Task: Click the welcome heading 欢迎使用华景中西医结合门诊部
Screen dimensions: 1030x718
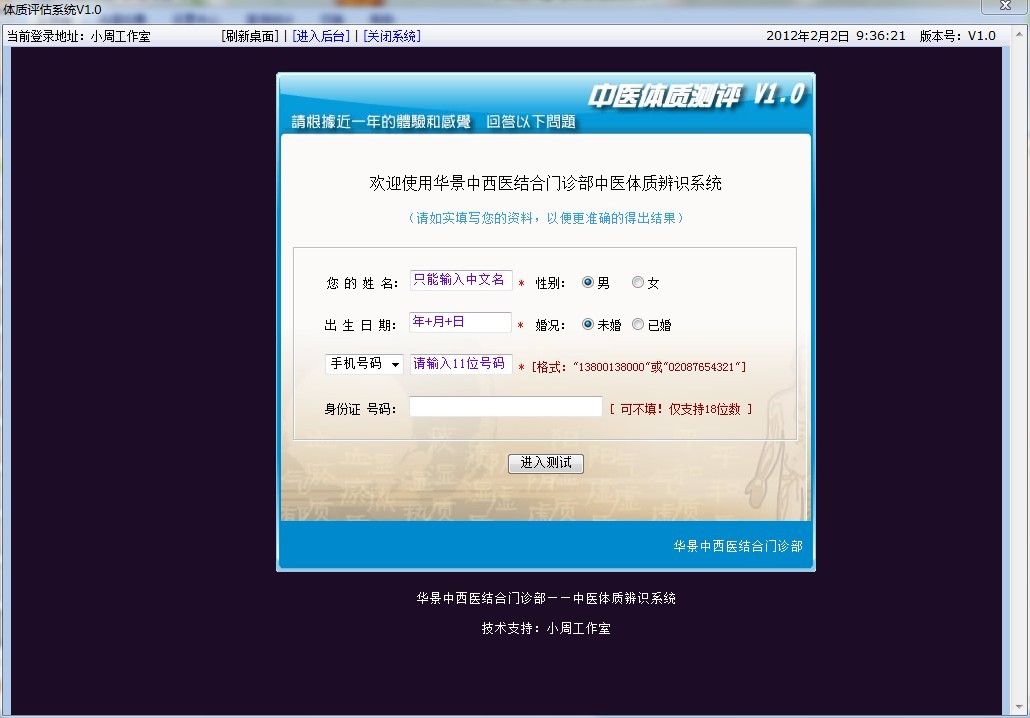Action: 545,183
